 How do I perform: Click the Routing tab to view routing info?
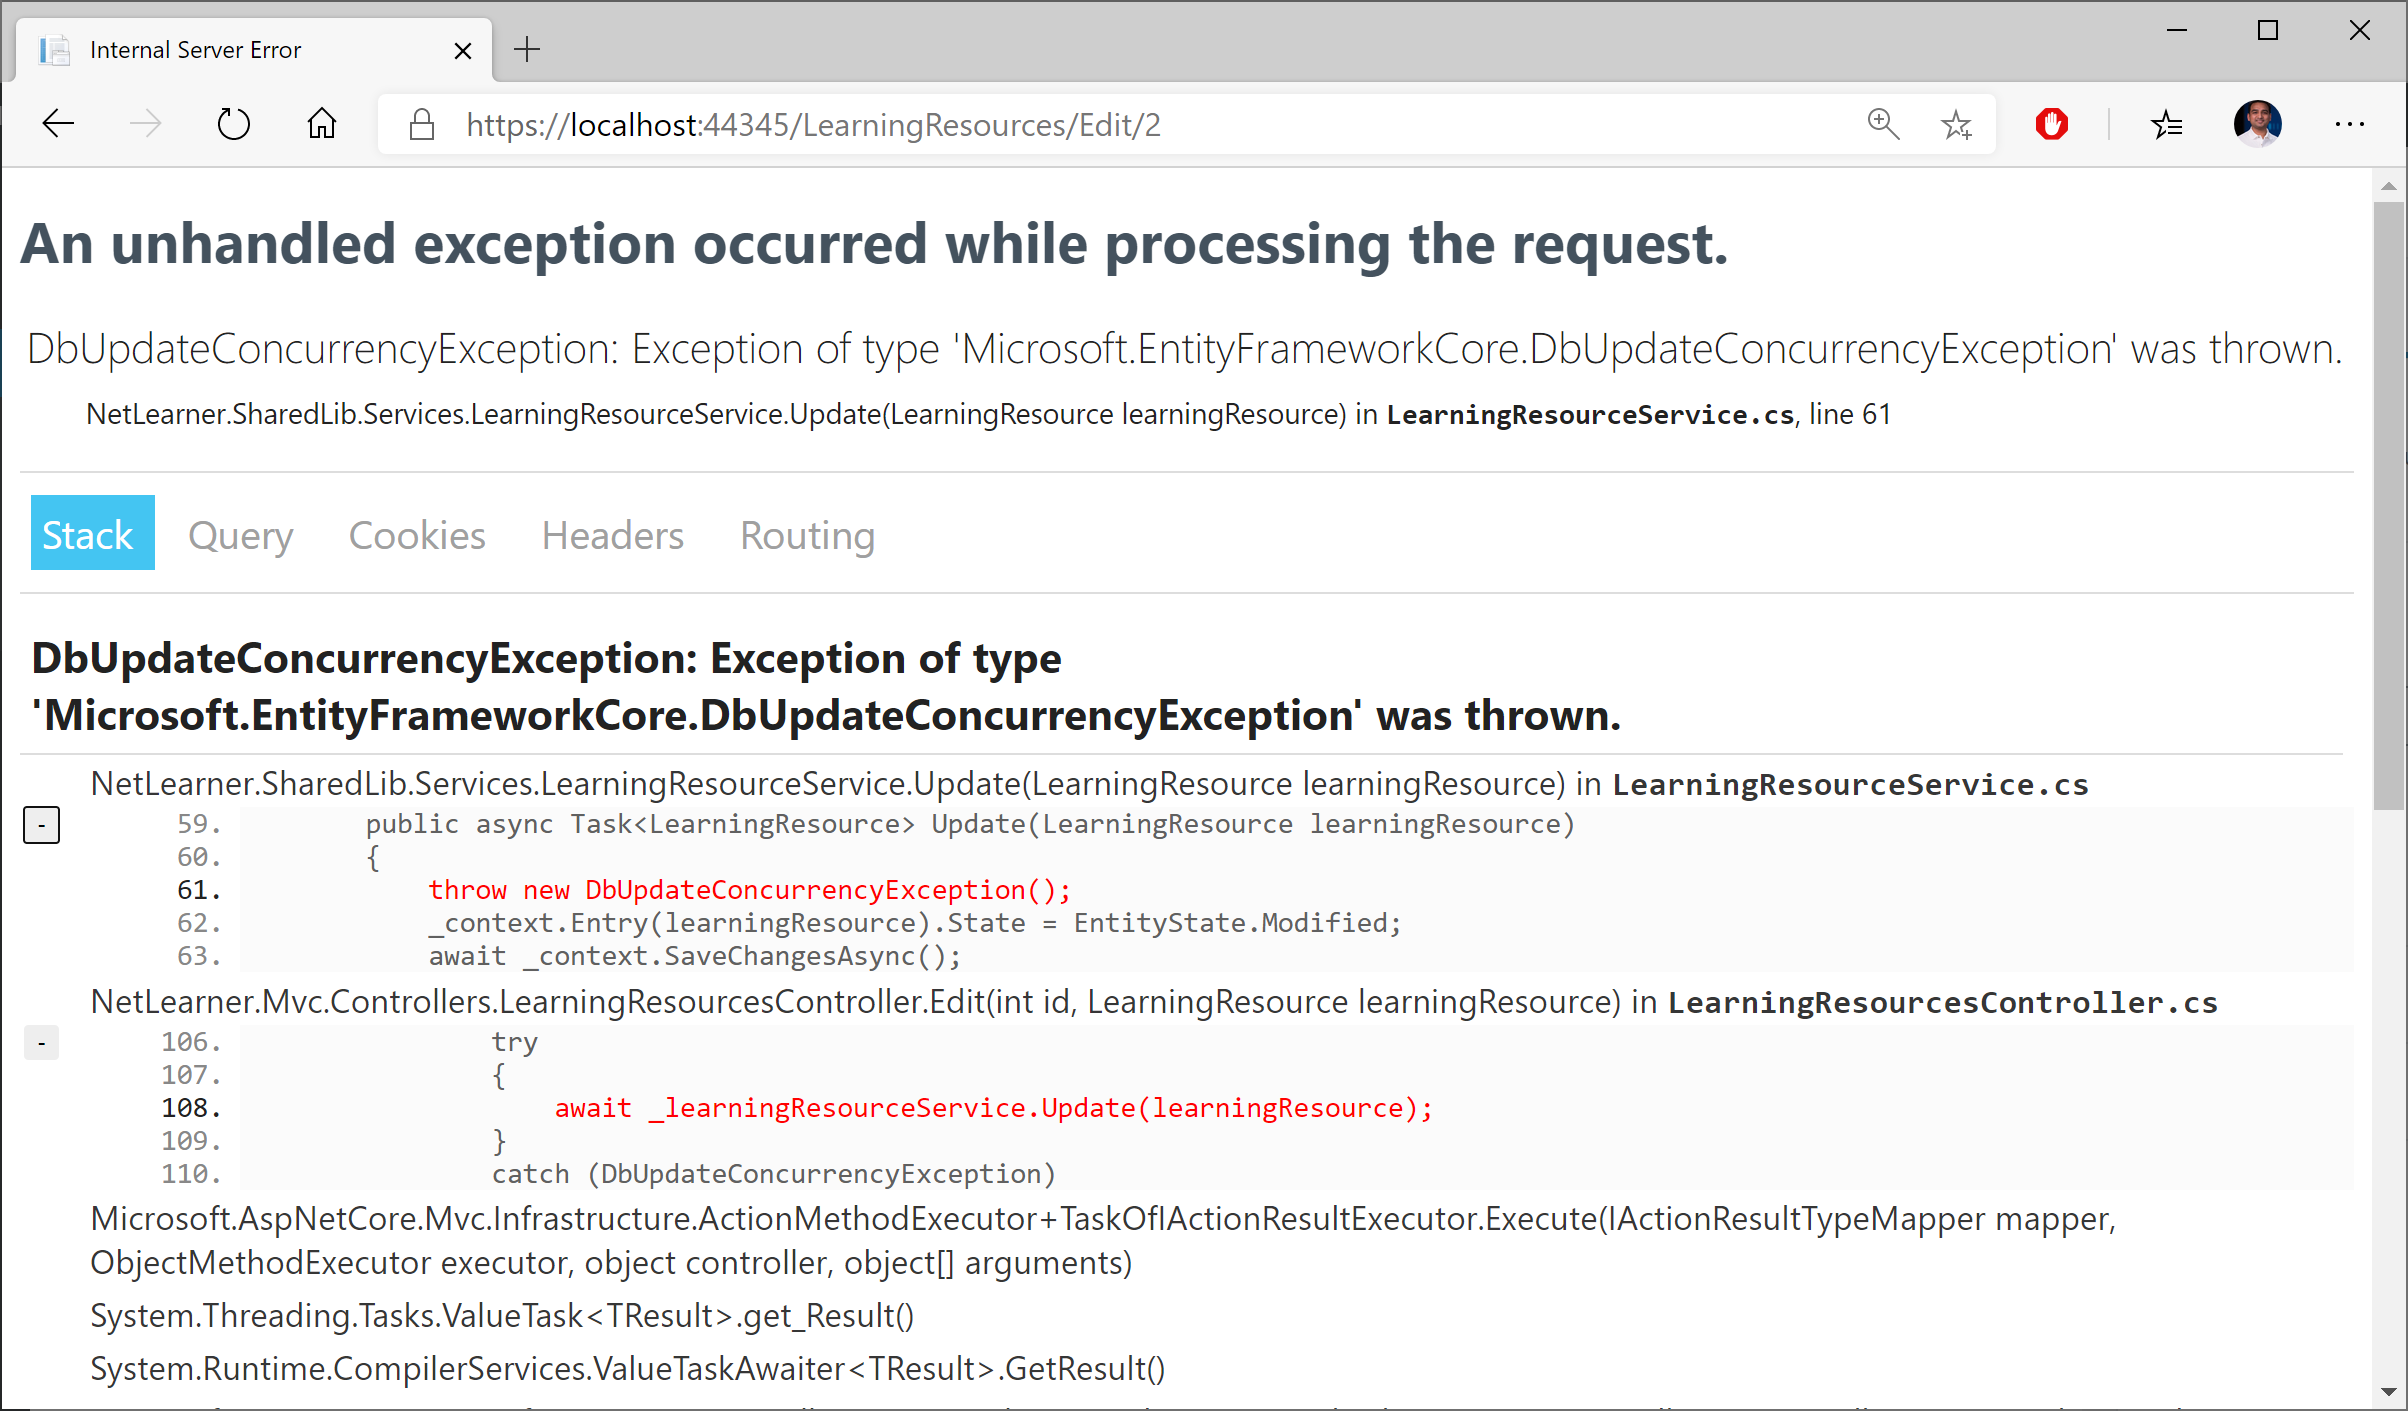pyautogui.click(x=808, y=536)
